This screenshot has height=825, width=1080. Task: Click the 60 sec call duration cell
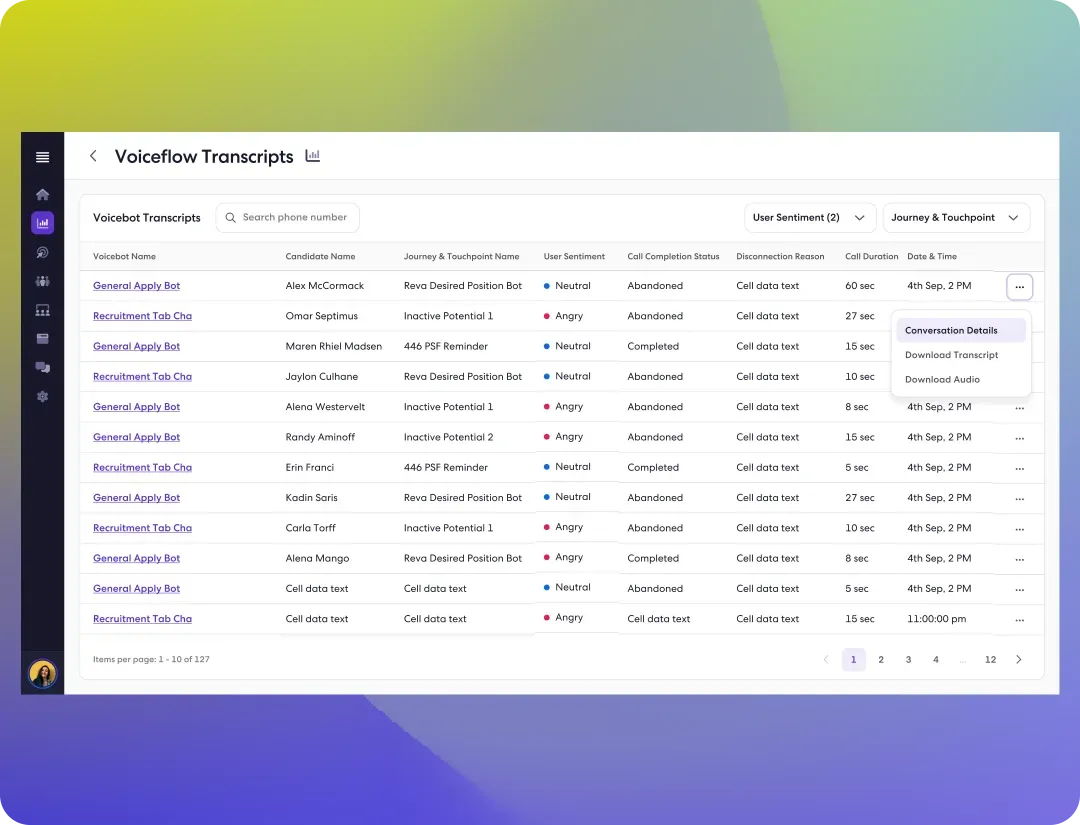[x=860, y=286]
